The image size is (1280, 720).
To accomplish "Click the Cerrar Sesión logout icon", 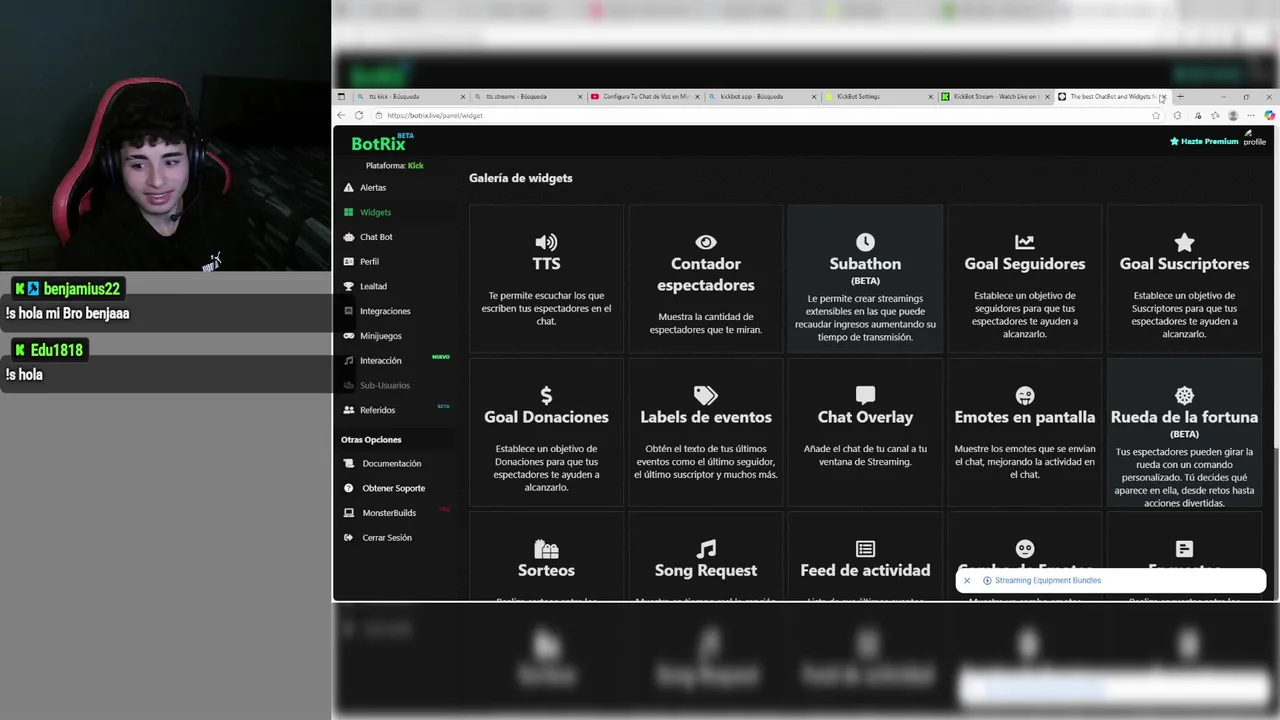I will pos(348,538).
